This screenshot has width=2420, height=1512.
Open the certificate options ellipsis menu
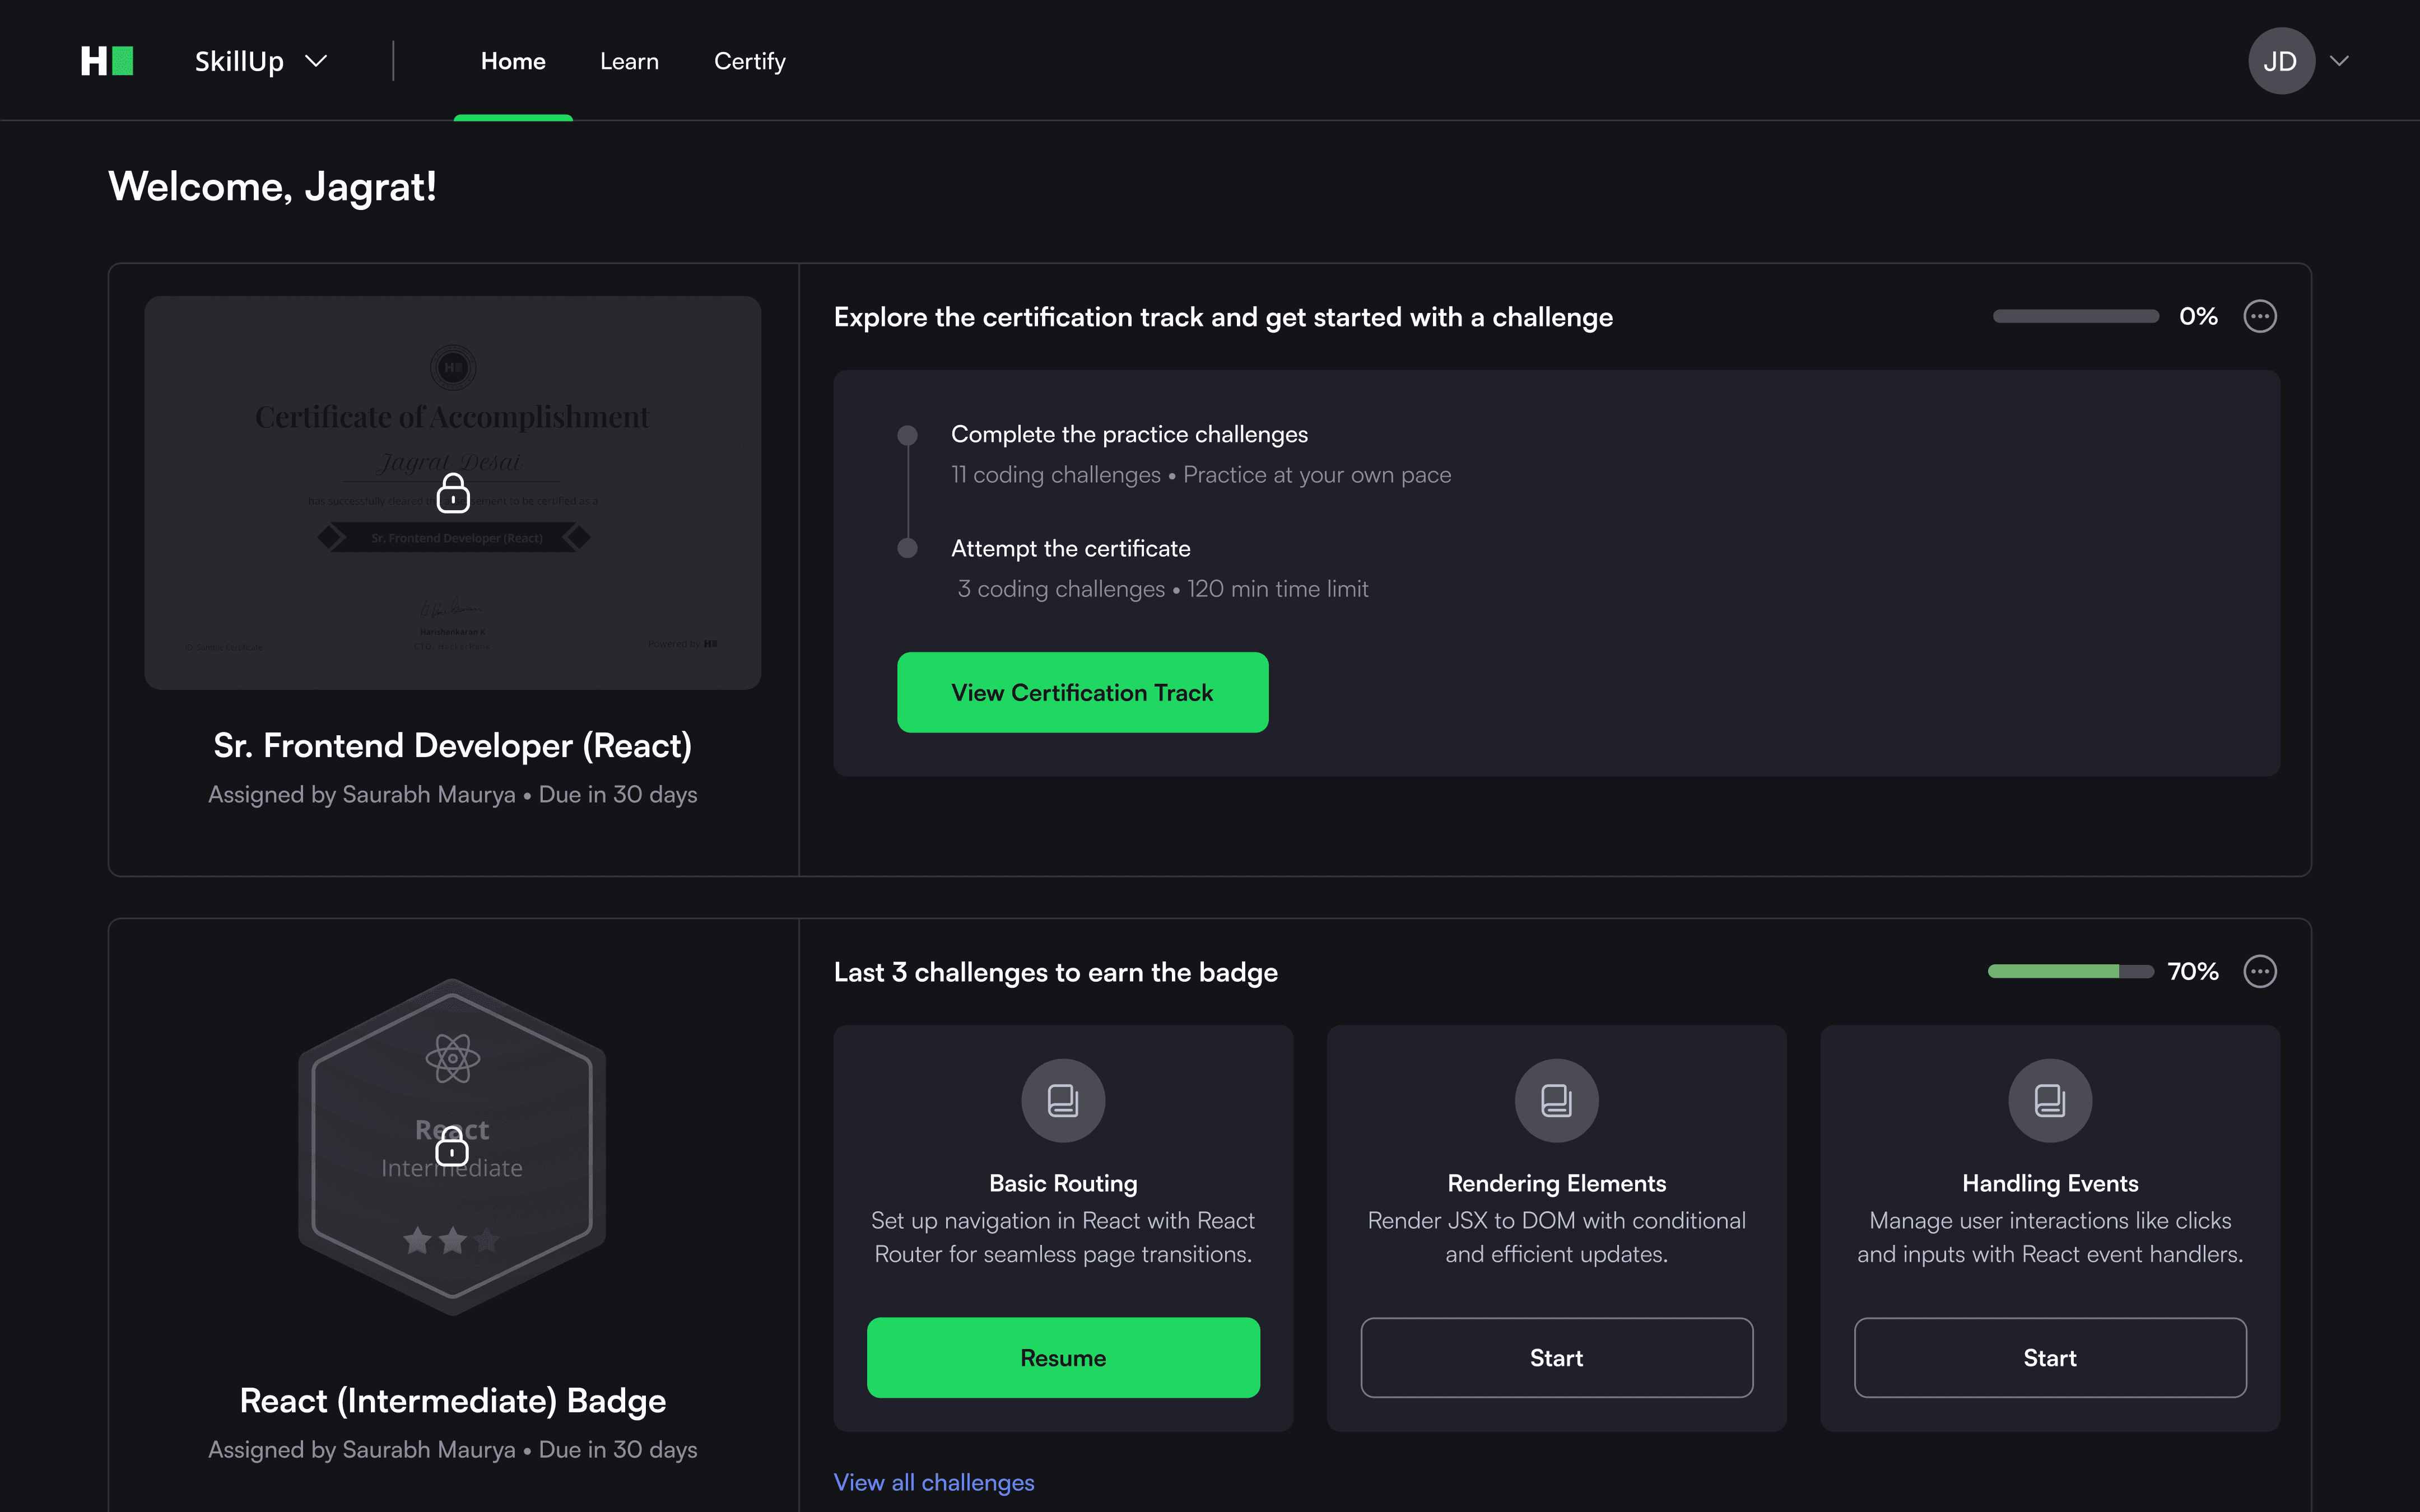click(x=2260, y=316)
